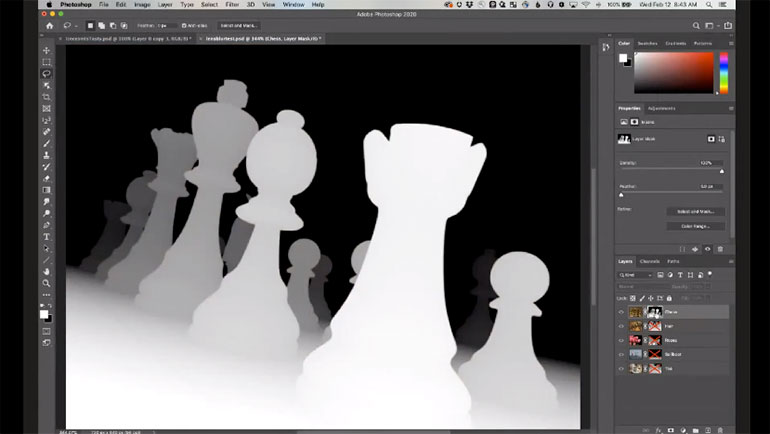
Task: Toggle visibility of the Sailboat layer
Action: pos(621,354)
